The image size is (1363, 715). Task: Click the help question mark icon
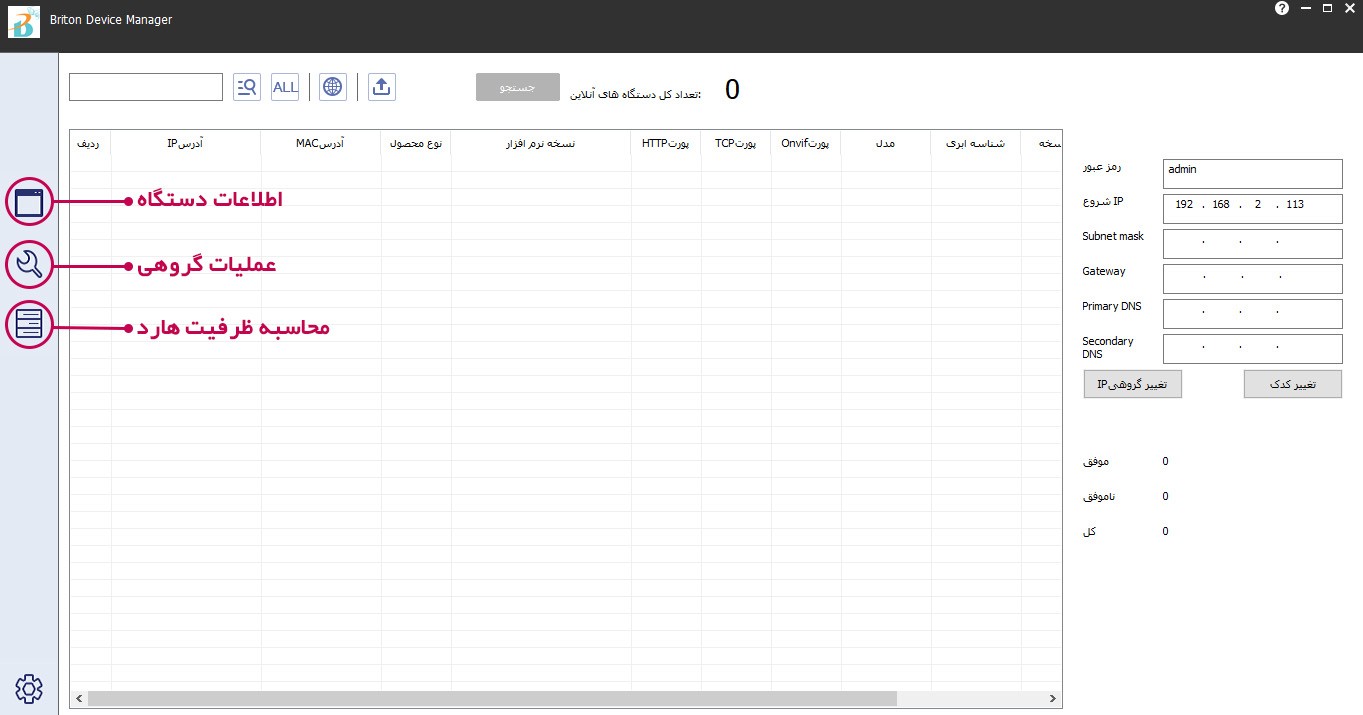1282,8
